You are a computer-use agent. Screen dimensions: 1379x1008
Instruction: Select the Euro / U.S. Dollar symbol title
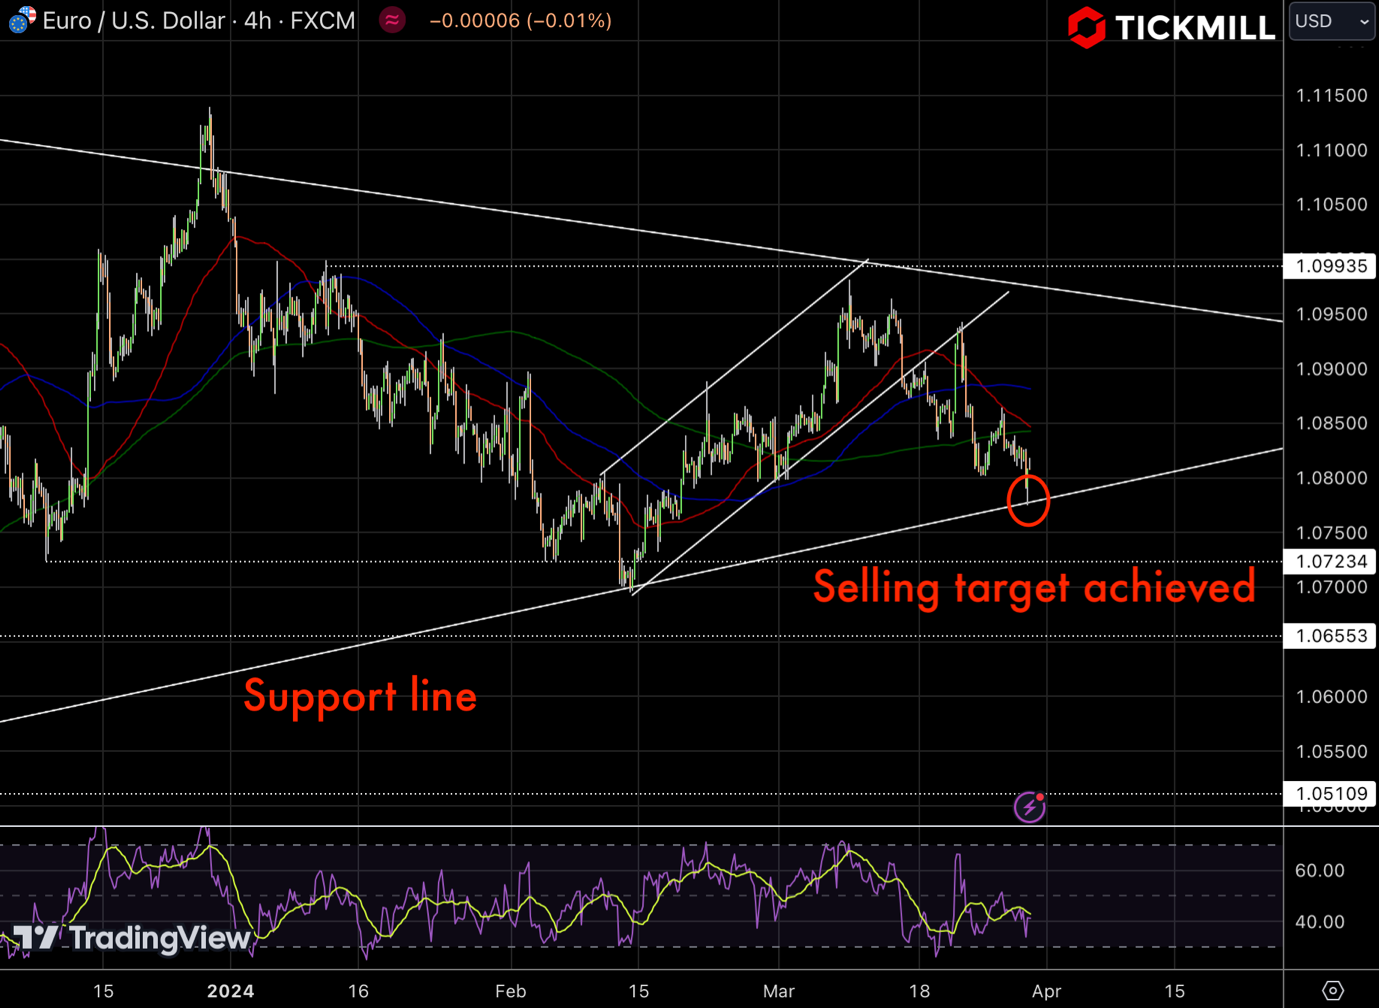[134, 21]
